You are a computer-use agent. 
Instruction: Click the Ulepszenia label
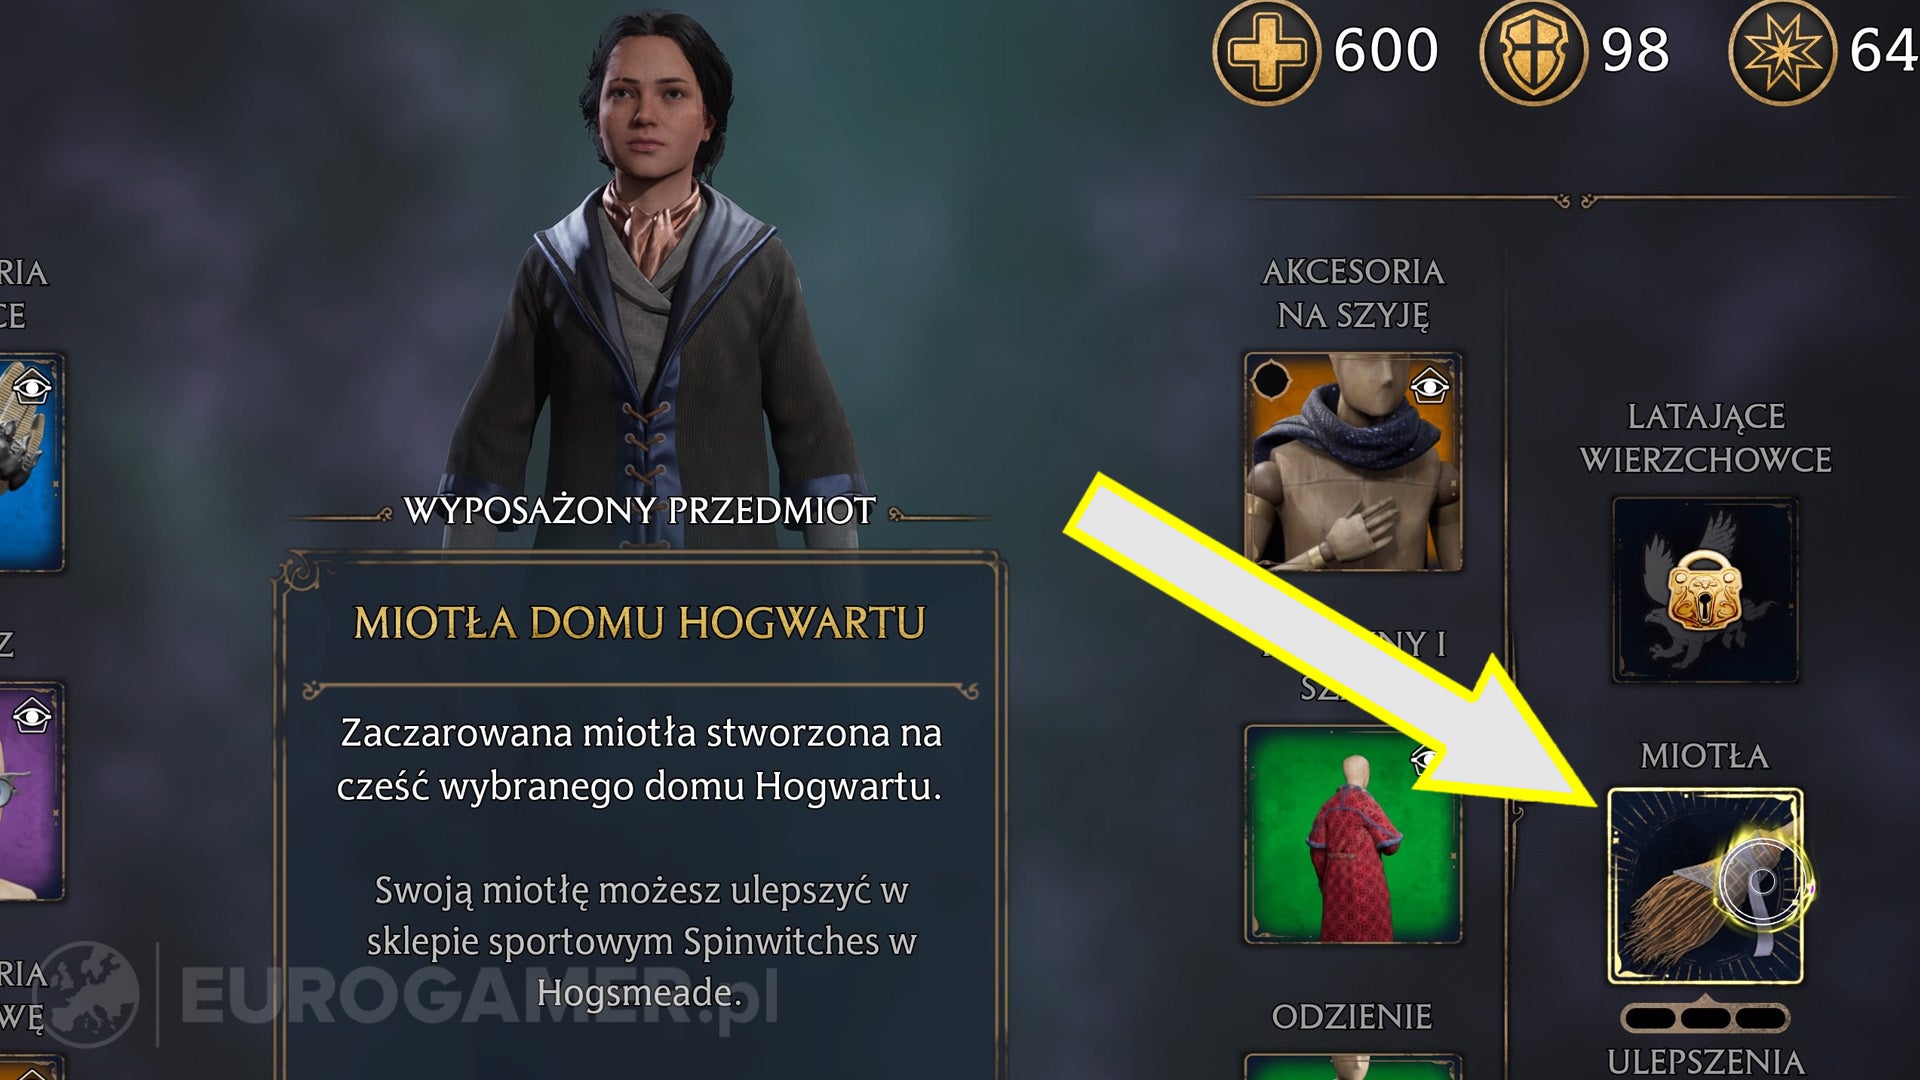tap(1705, 1060)
